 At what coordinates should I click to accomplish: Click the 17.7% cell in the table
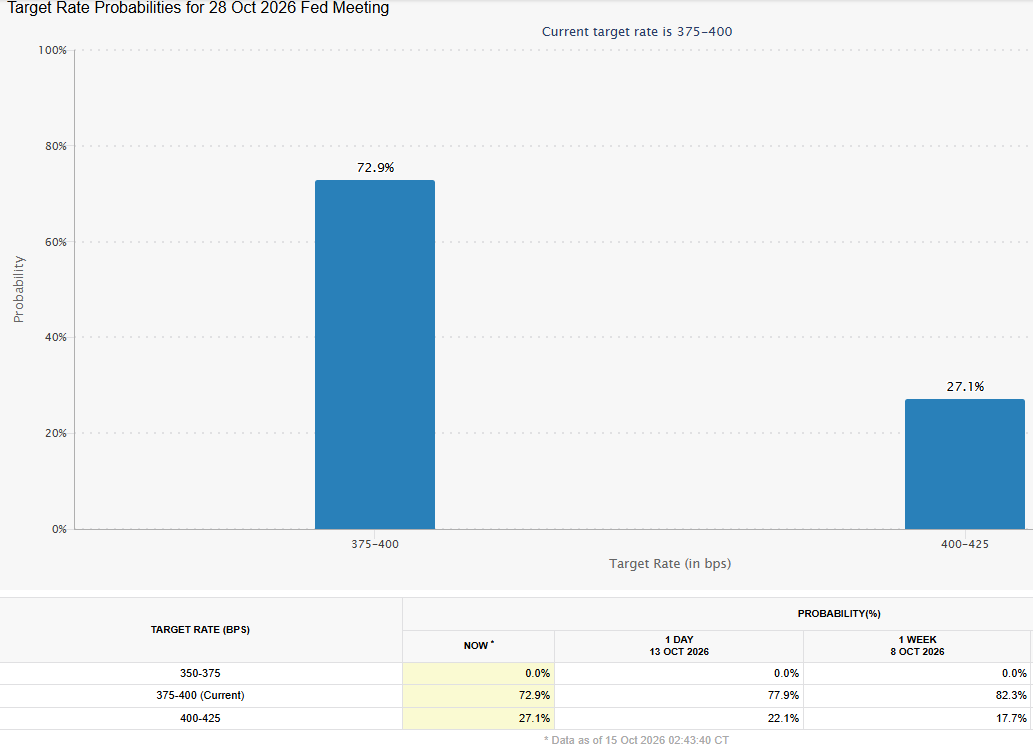[x=917, y=718]
